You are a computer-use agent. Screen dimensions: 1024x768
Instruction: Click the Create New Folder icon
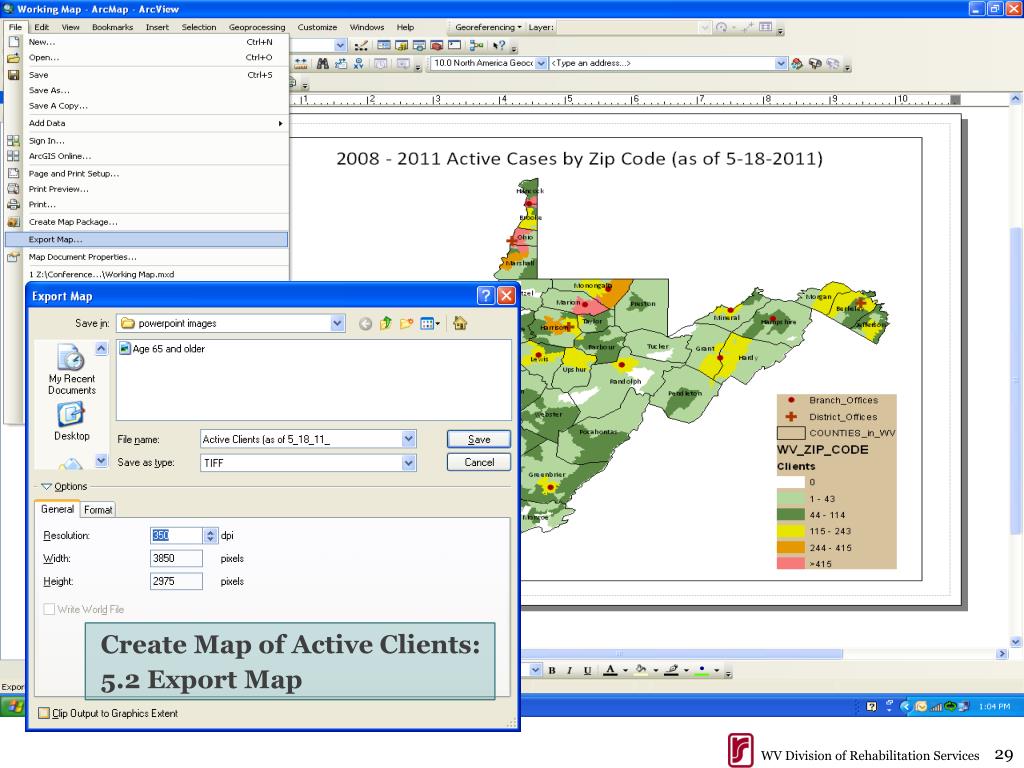[x=406, y=323]
